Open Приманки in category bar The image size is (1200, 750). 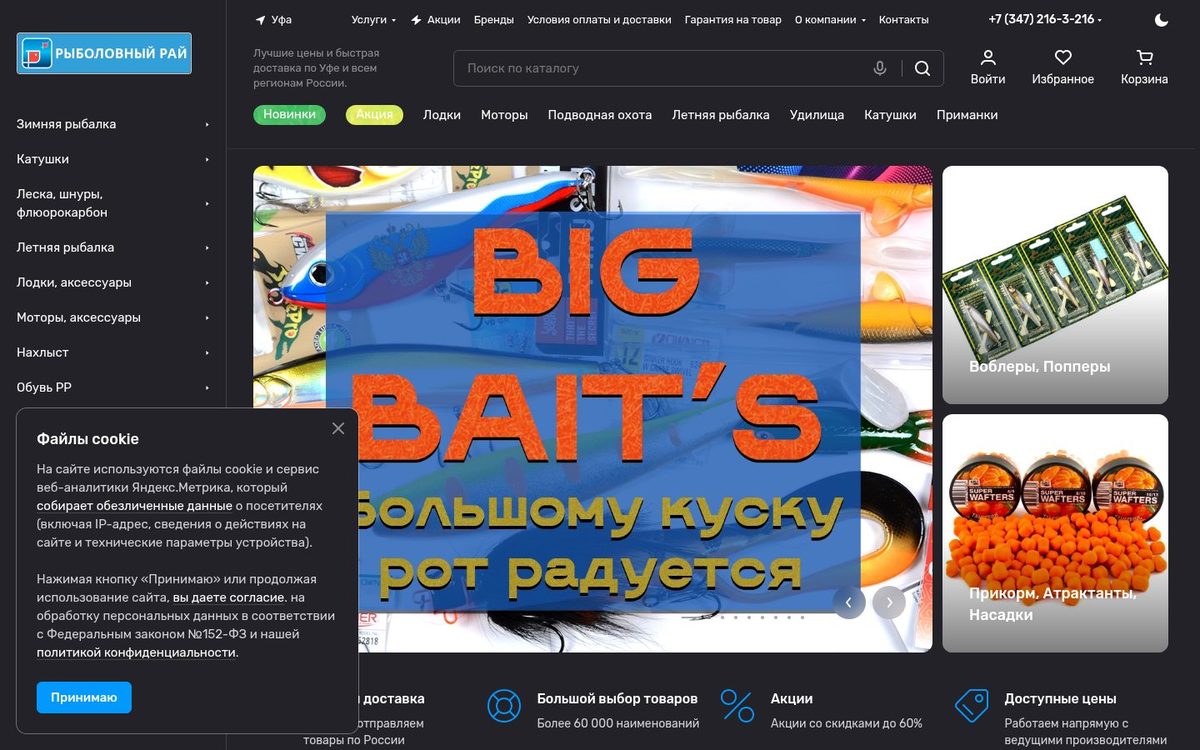point(967,115)
